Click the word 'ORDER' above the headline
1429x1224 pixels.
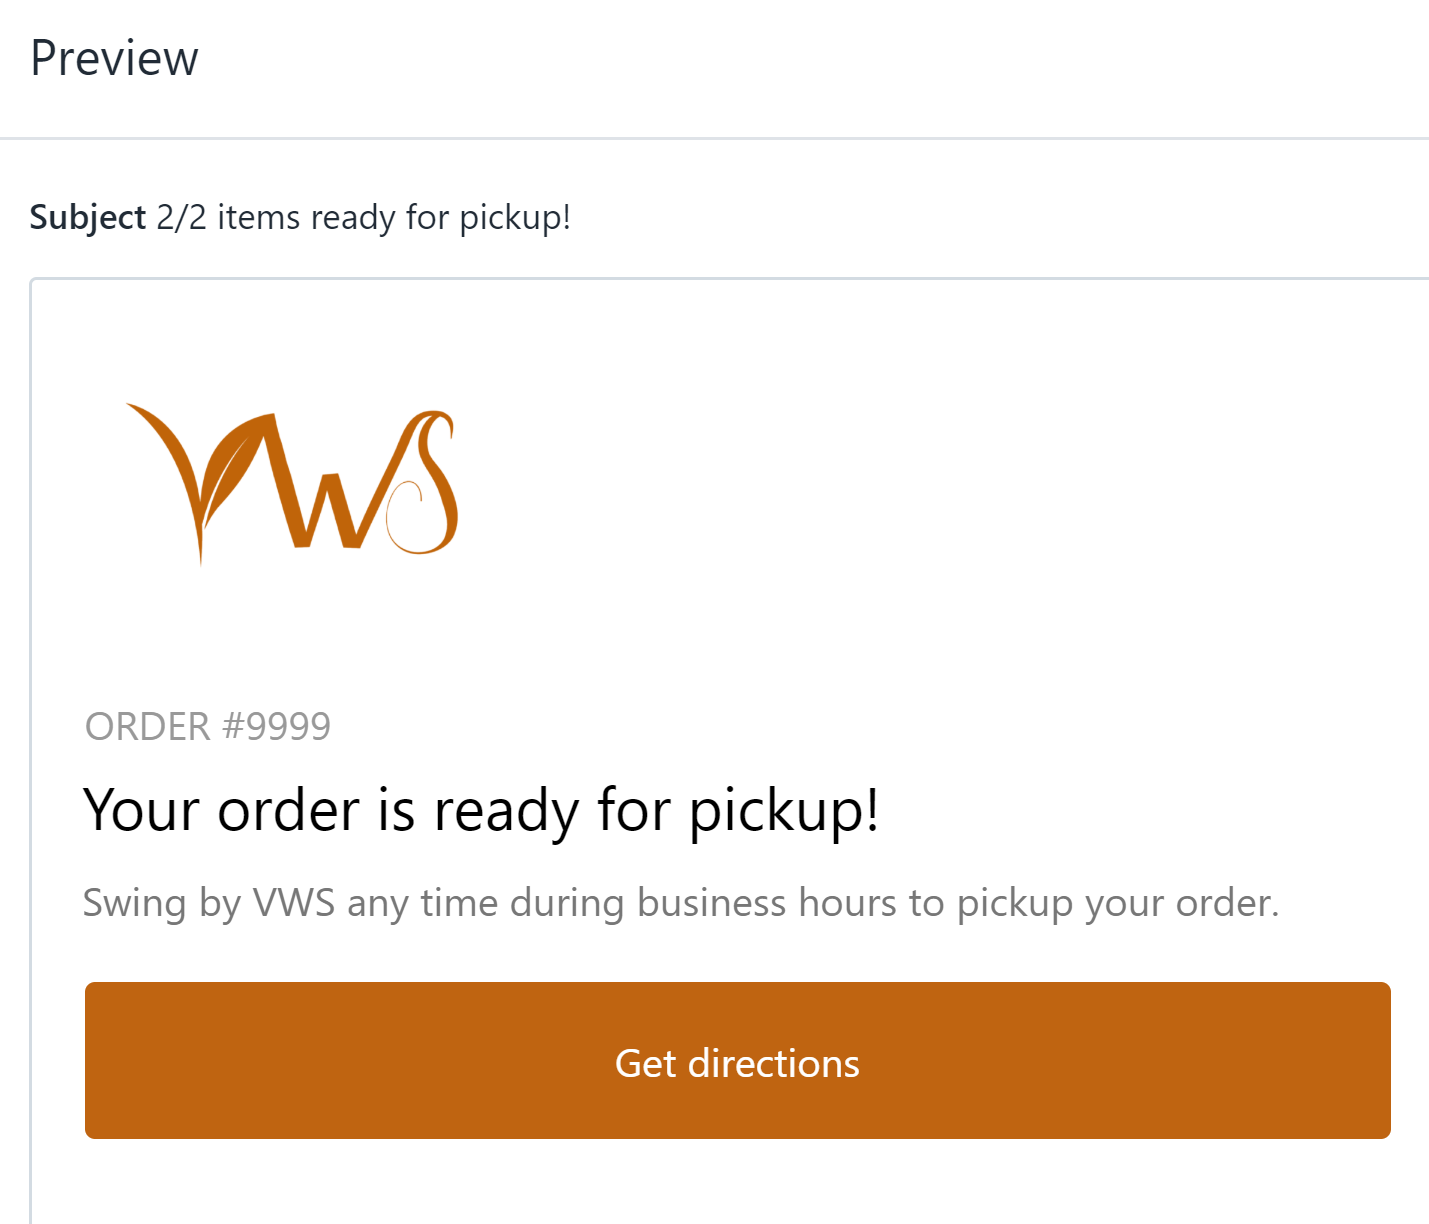pyautogui.click(x=148, y=727)
